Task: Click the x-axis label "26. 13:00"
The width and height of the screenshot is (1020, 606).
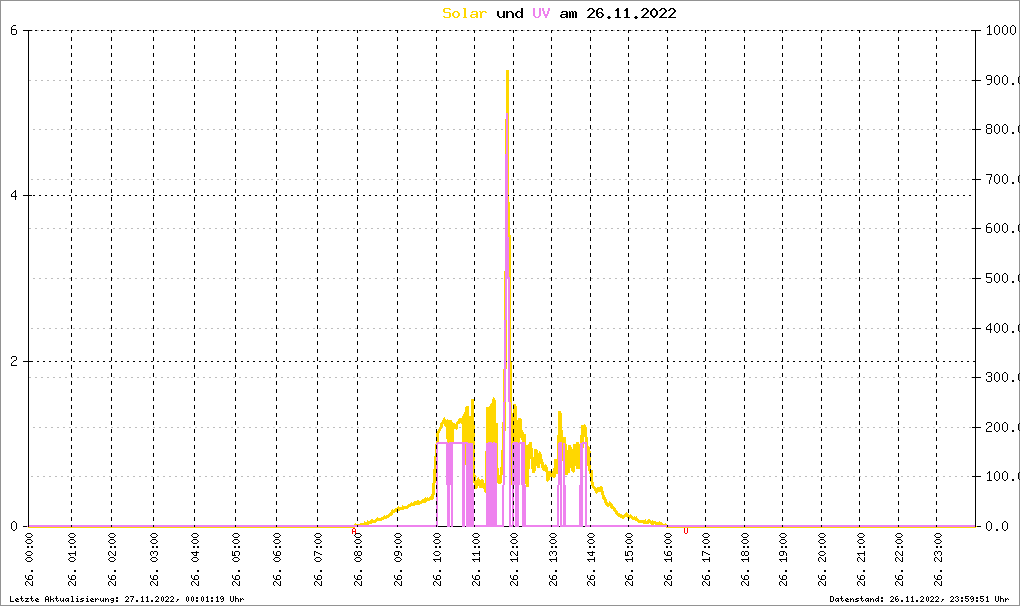Action: (x=553, y=560)
